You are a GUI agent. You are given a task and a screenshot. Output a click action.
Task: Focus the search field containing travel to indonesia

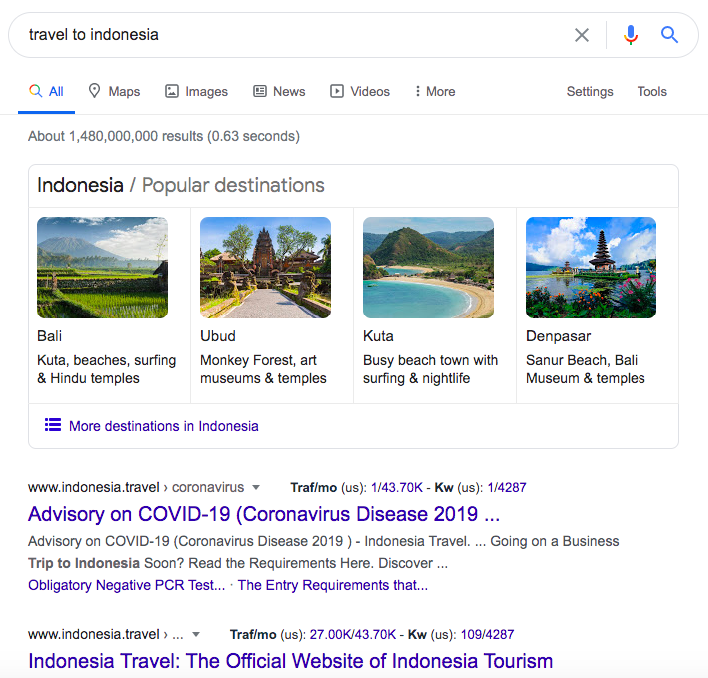[290, 35]
